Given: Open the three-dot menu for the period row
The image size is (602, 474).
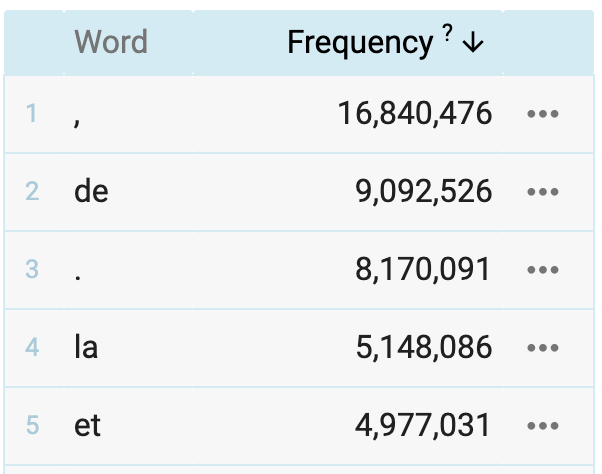Looking at the screenshot, I should coord(542,269).
